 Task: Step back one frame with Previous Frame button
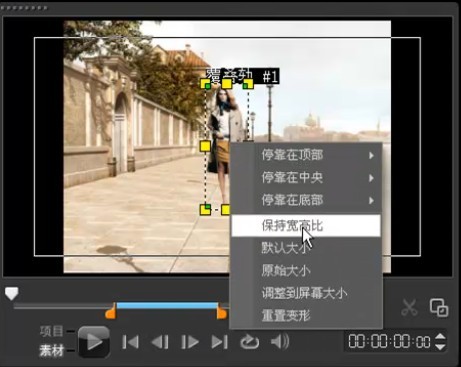tap(160, 342)
